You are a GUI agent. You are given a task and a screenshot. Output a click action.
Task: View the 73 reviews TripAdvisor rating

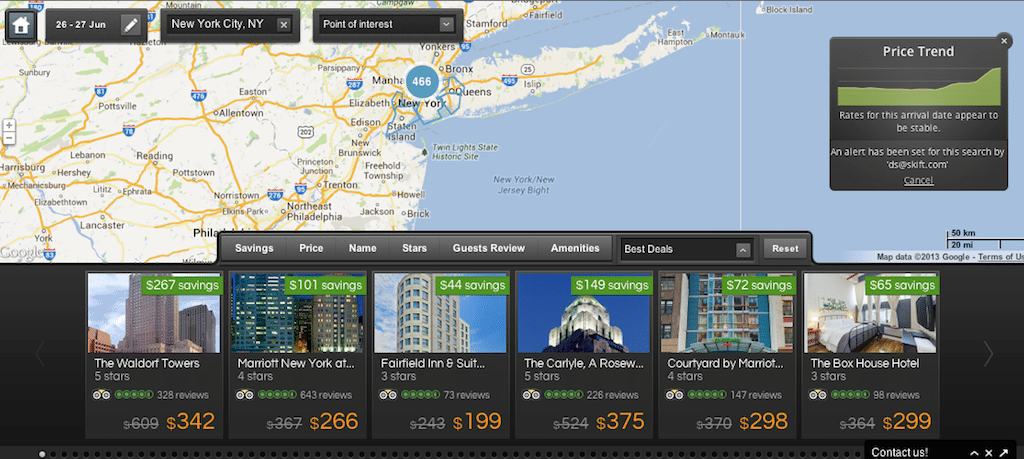[435, 394]
